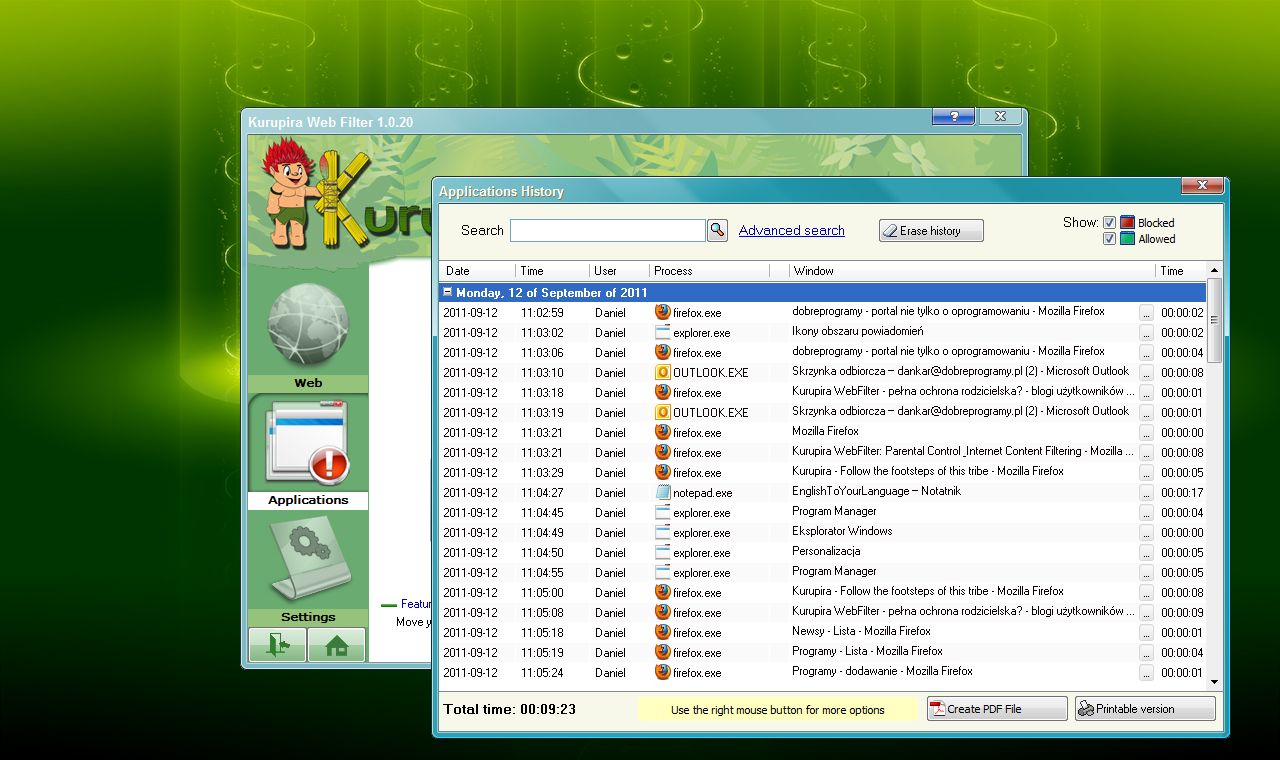The height and width of the screenshot is (760, 1280).
Task: Select row titled 'Mozilla Firefox' at 11:03:21
Action: point(823,432)
